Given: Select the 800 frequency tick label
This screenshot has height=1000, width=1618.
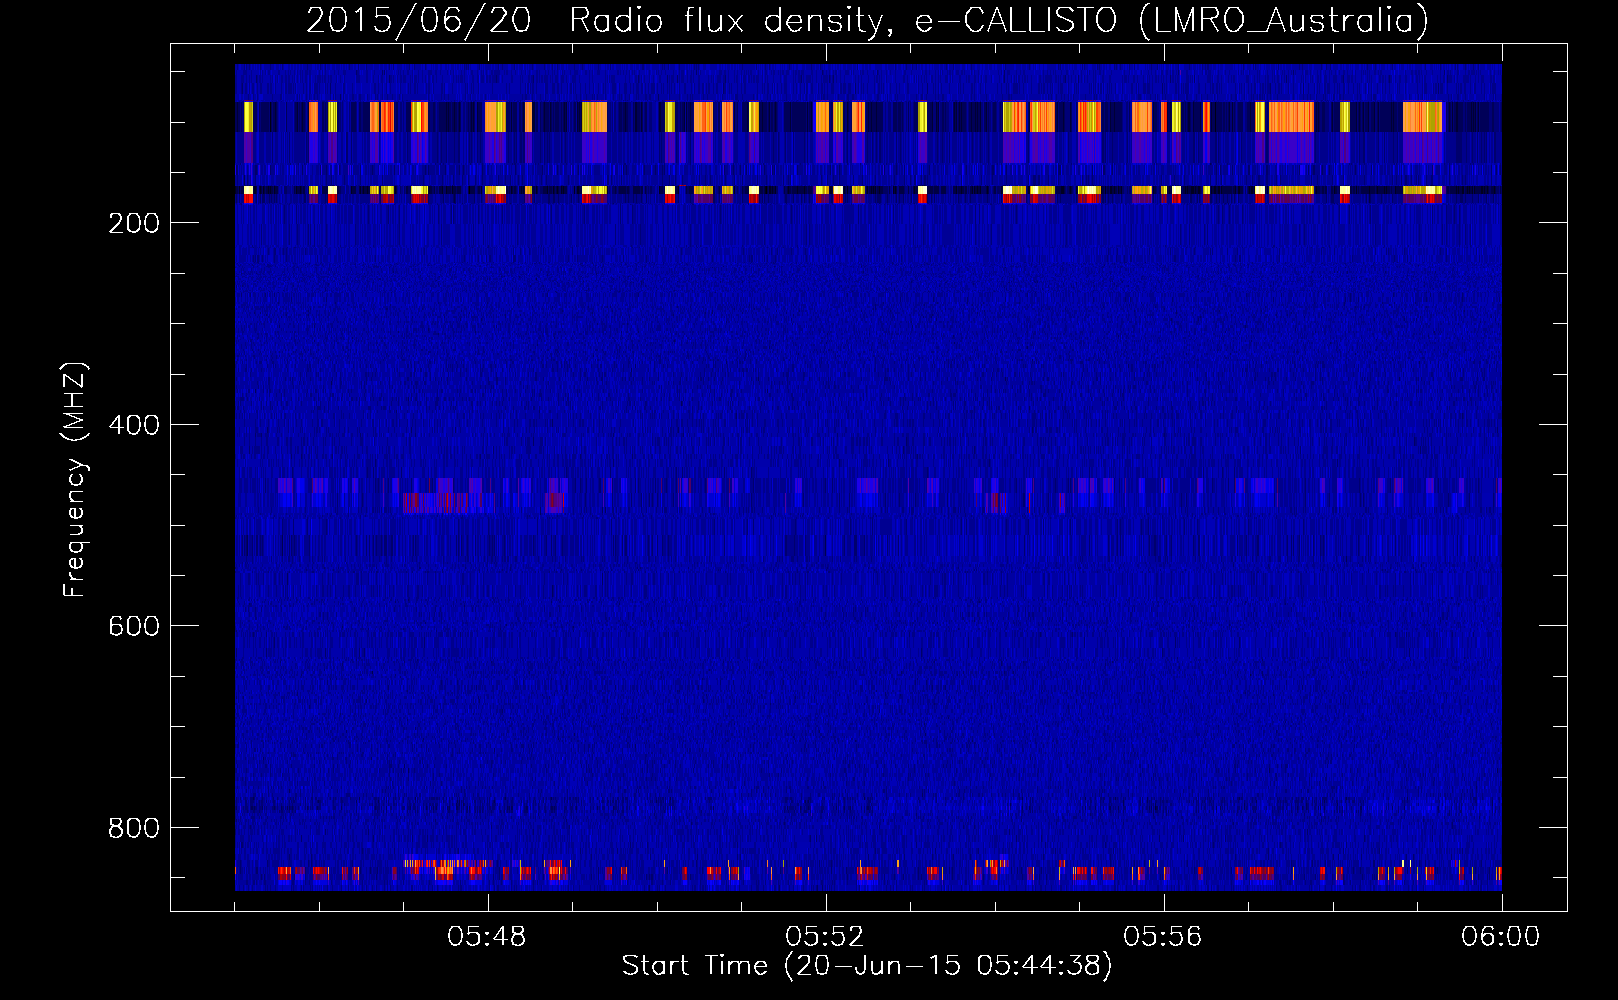Looking at the screenshot, I should tap(134, 828).
